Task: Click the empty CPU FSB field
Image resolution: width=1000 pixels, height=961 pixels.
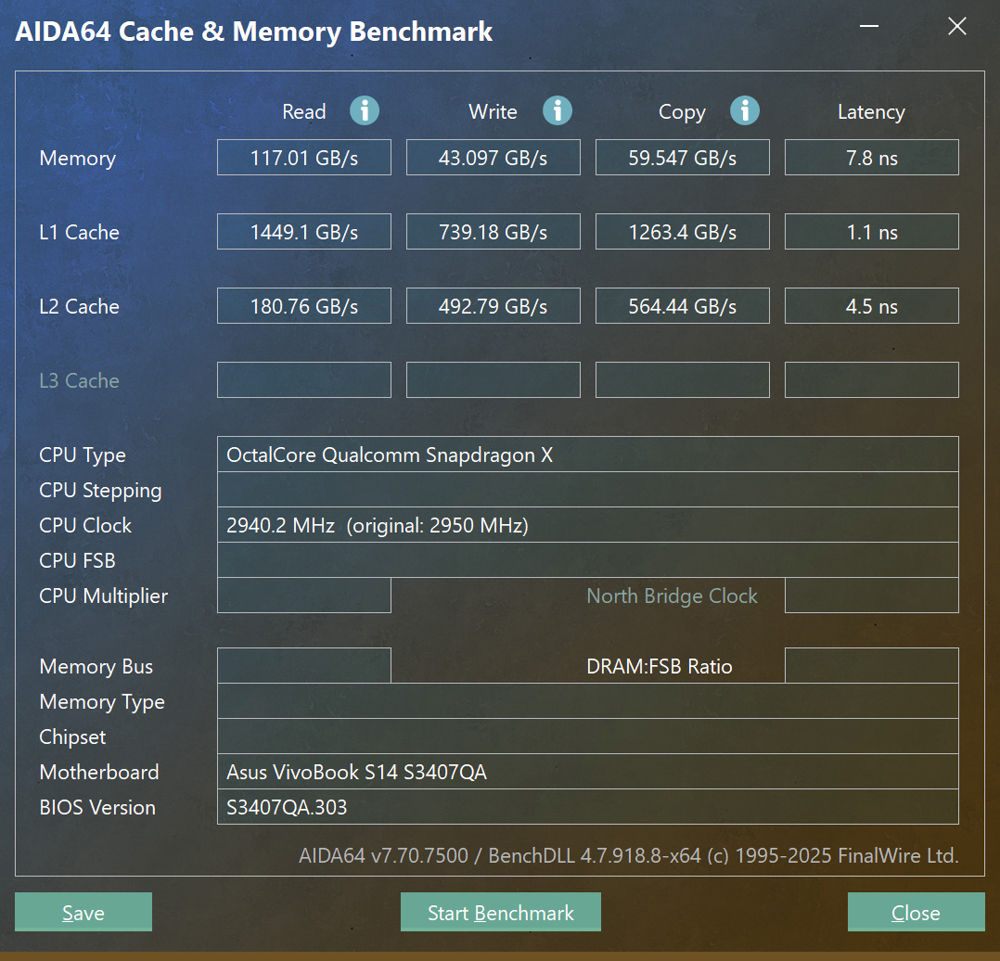Action: (588, 560)
